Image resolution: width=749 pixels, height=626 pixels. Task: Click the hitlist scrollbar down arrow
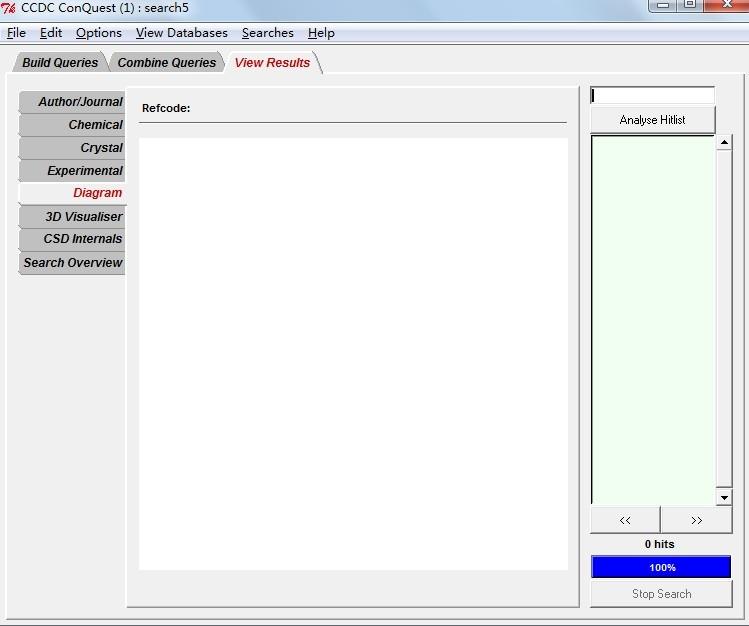point(724,498)
